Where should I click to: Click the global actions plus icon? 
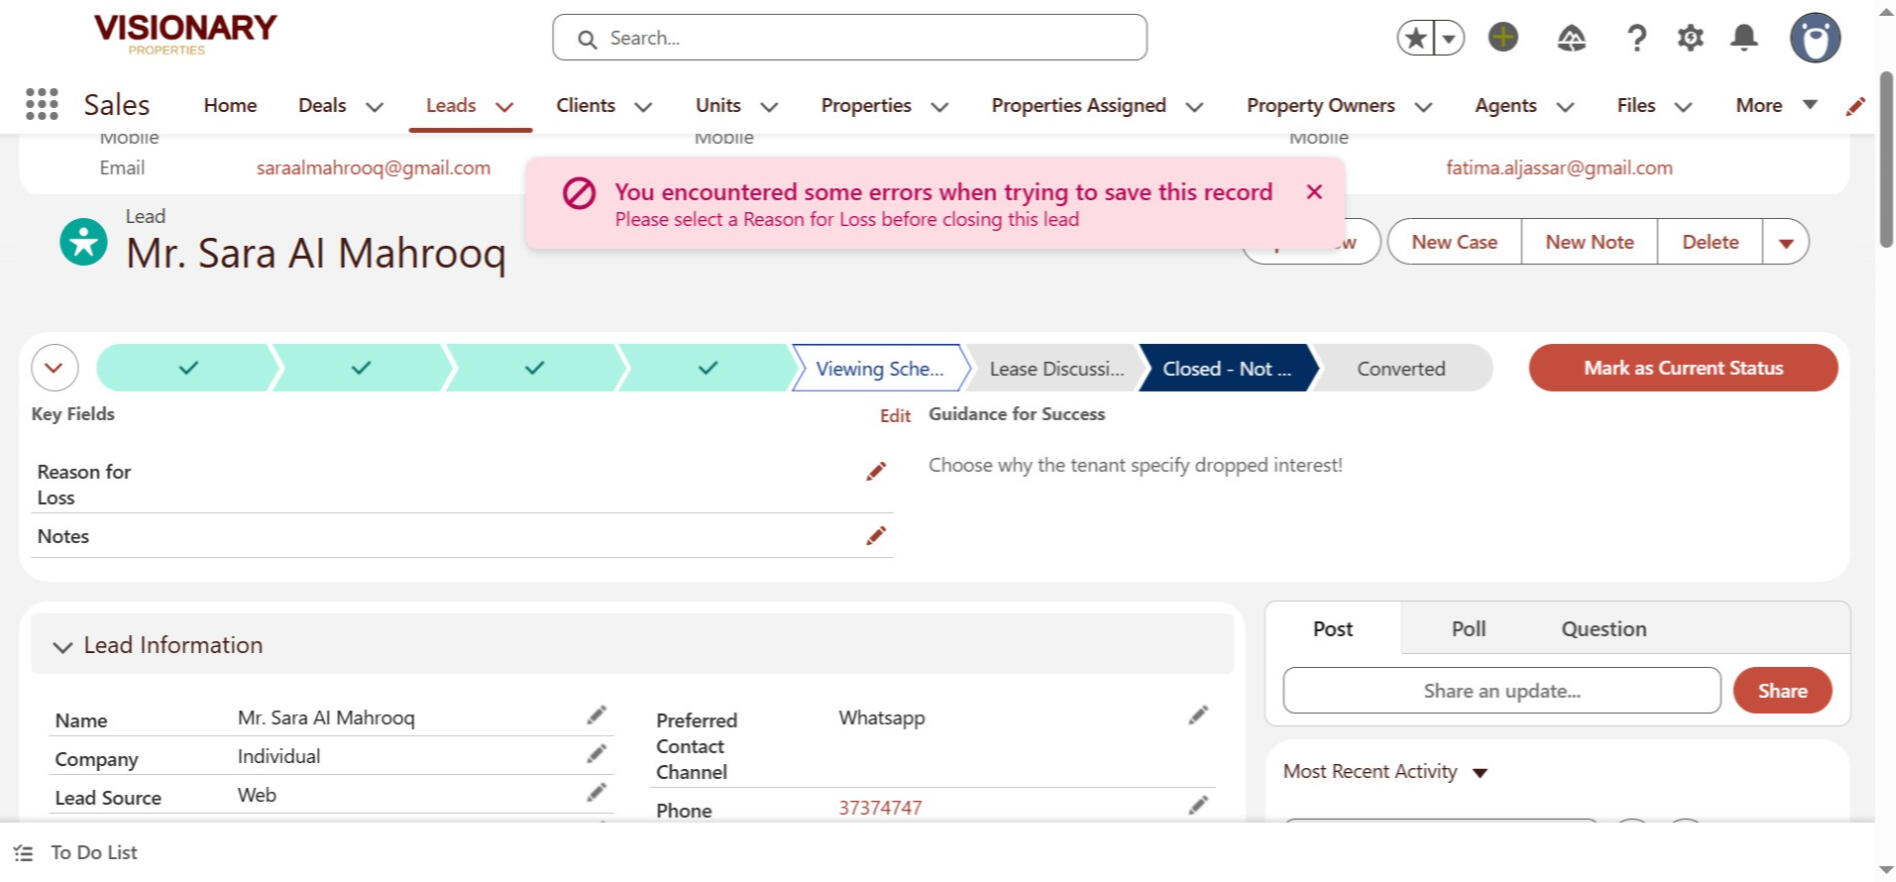(x=1502, y=38)
